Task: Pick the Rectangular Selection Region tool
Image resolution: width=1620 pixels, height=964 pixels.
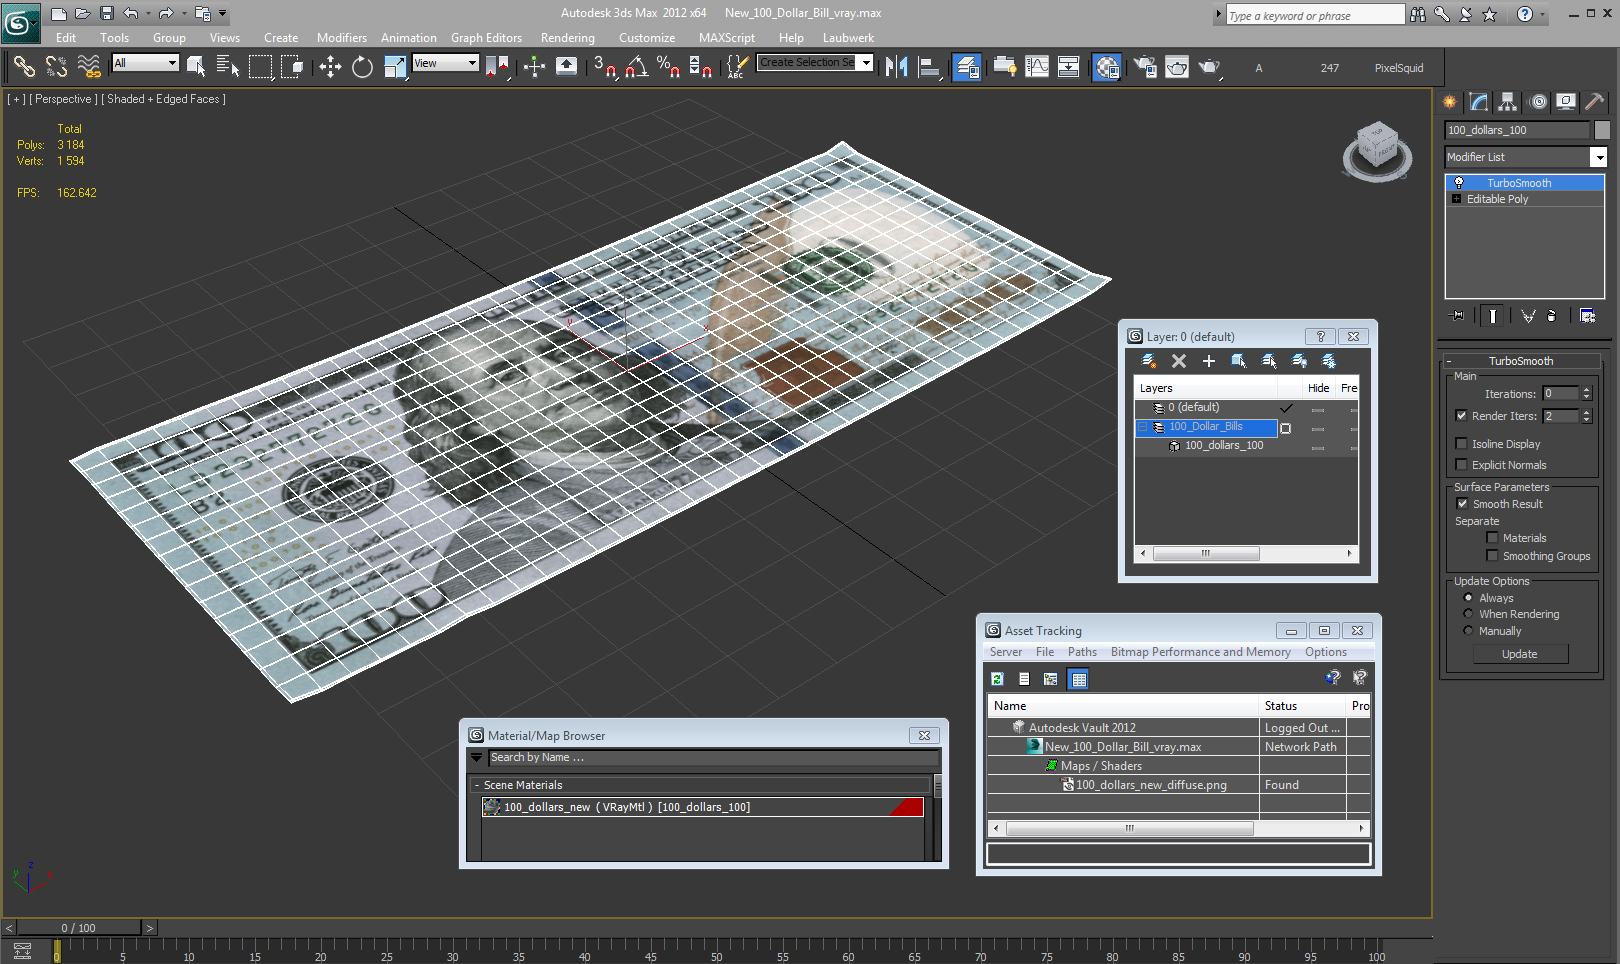Action: pos(260,67)
